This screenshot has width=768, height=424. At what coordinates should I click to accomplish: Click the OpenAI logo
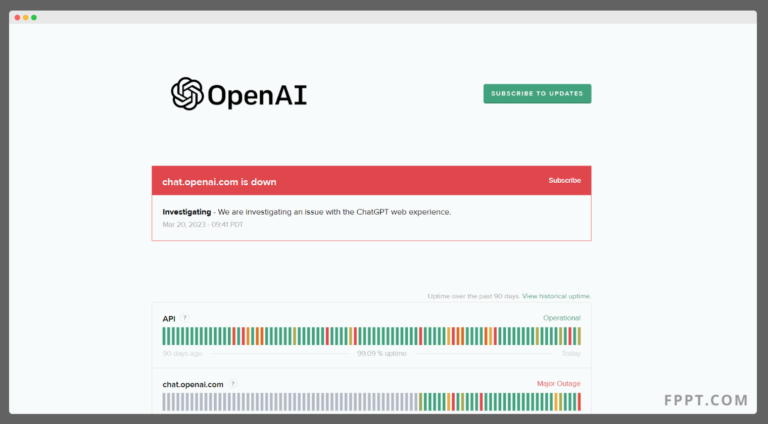click(239, 94)
